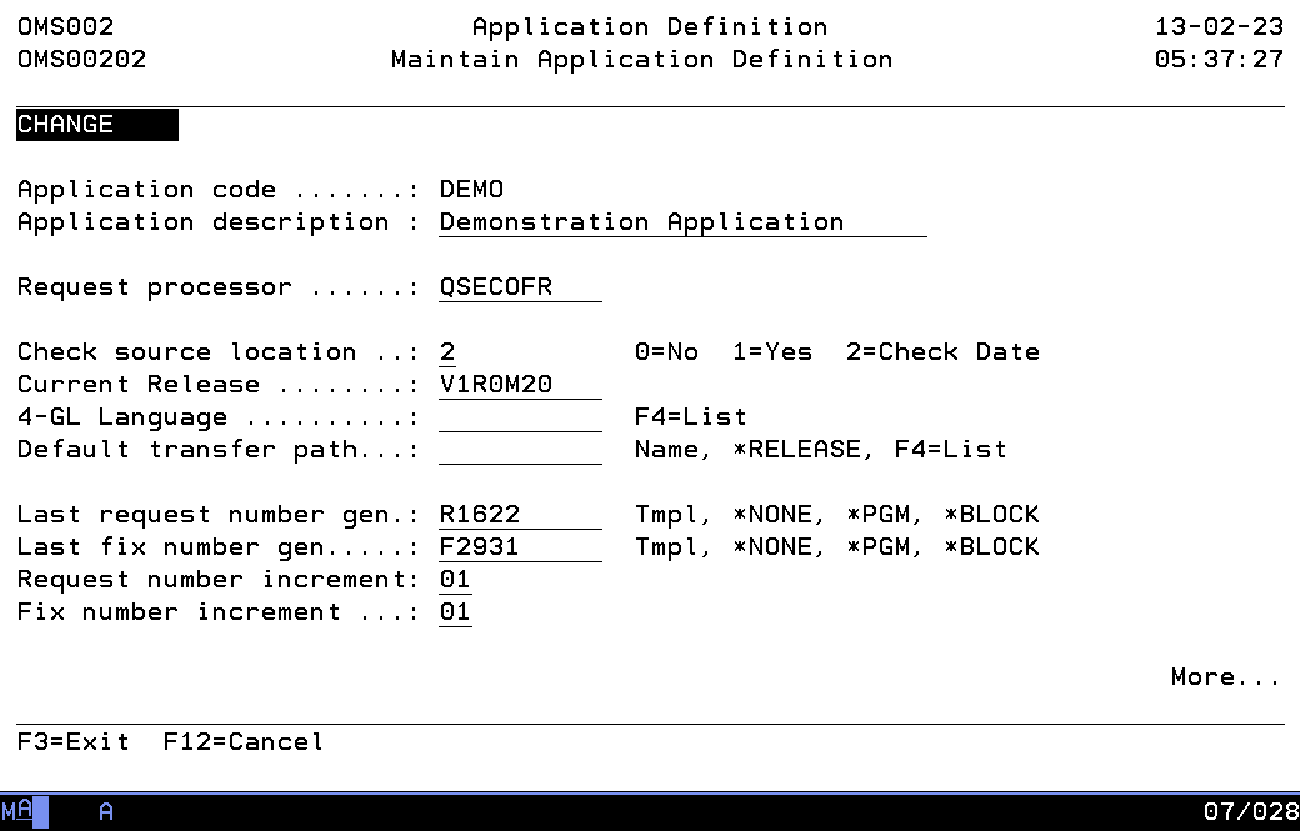The image size is (1307, 838).
Task: Click the Application description input field
Action: 682,222
